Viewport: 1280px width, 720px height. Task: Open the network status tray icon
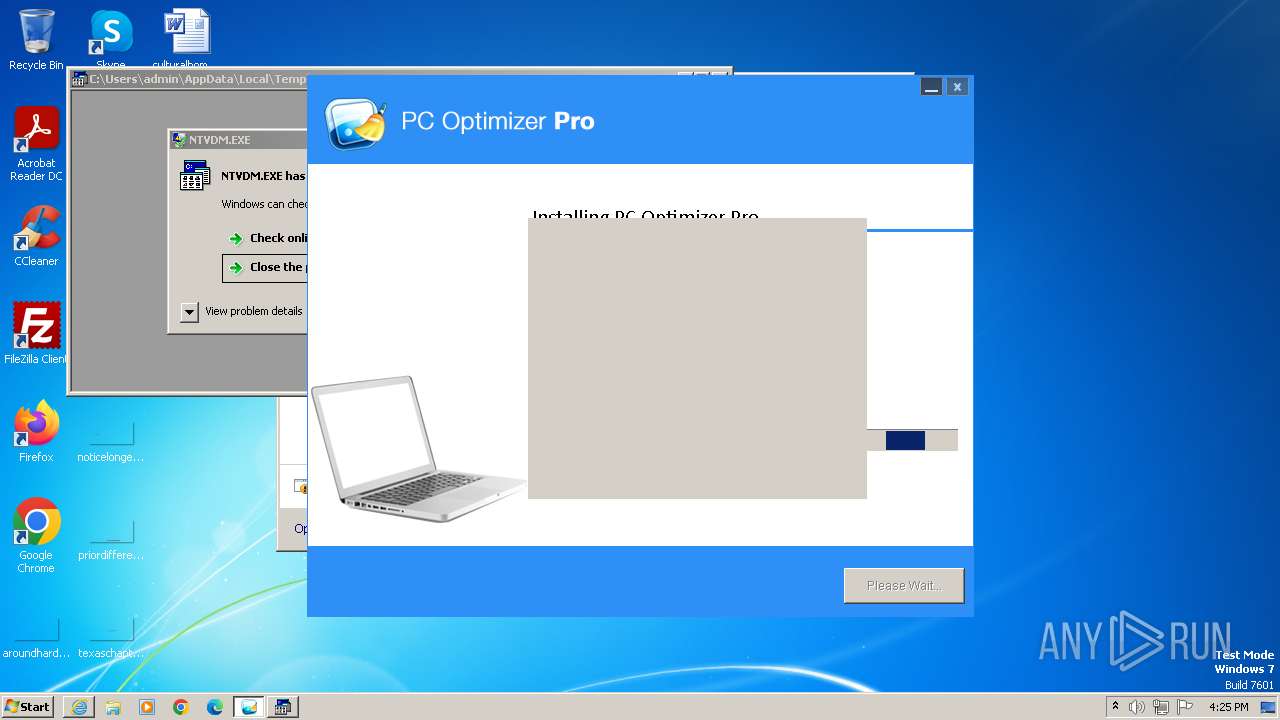tap(1161, 707)
